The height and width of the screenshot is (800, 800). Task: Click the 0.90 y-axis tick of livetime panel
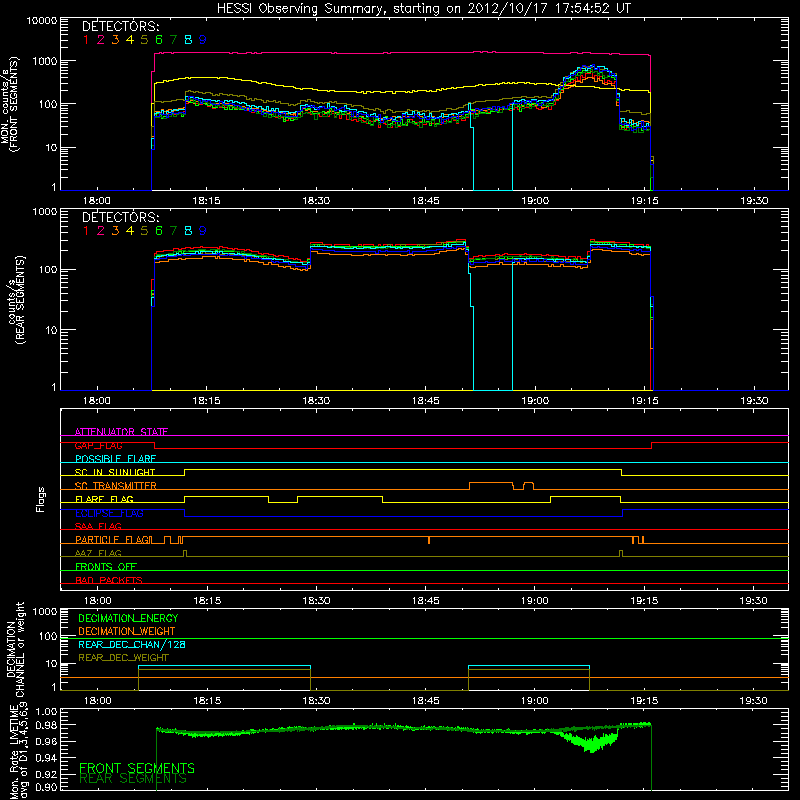click(47, 787)
